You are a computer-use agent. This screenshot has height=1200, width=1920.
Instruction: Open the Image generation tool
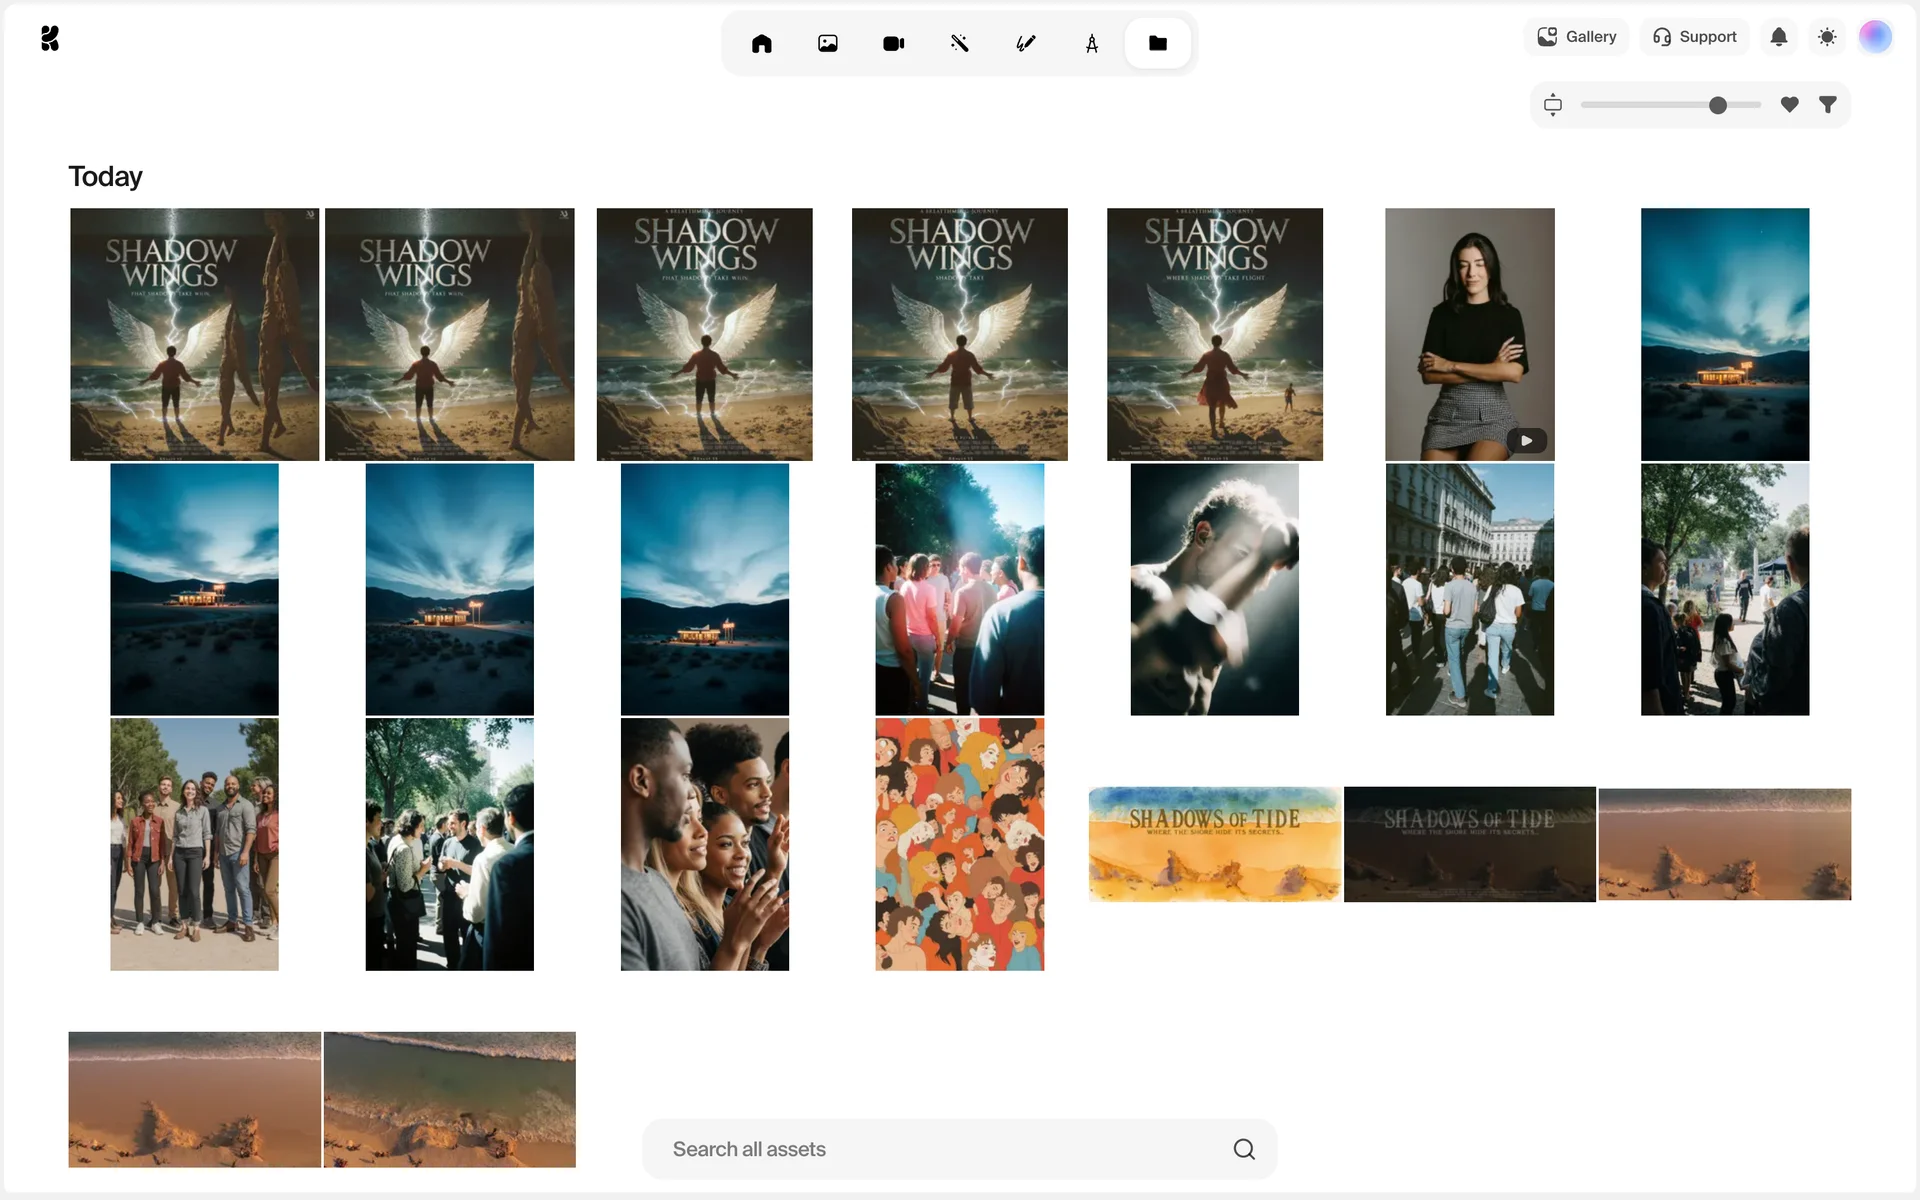tap(828, 43)
